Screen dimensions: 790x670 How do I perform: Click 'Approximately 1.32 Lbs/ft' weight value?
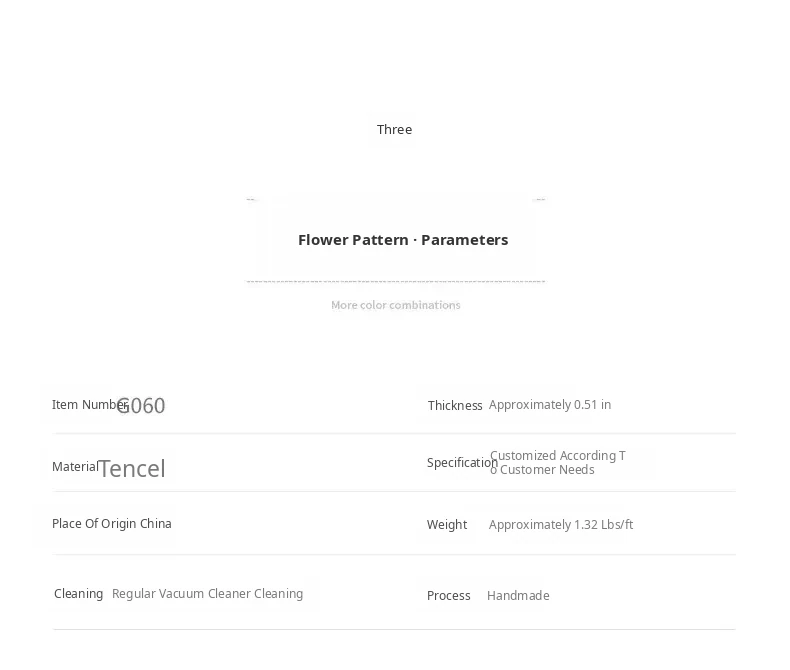tap(561, 525)
